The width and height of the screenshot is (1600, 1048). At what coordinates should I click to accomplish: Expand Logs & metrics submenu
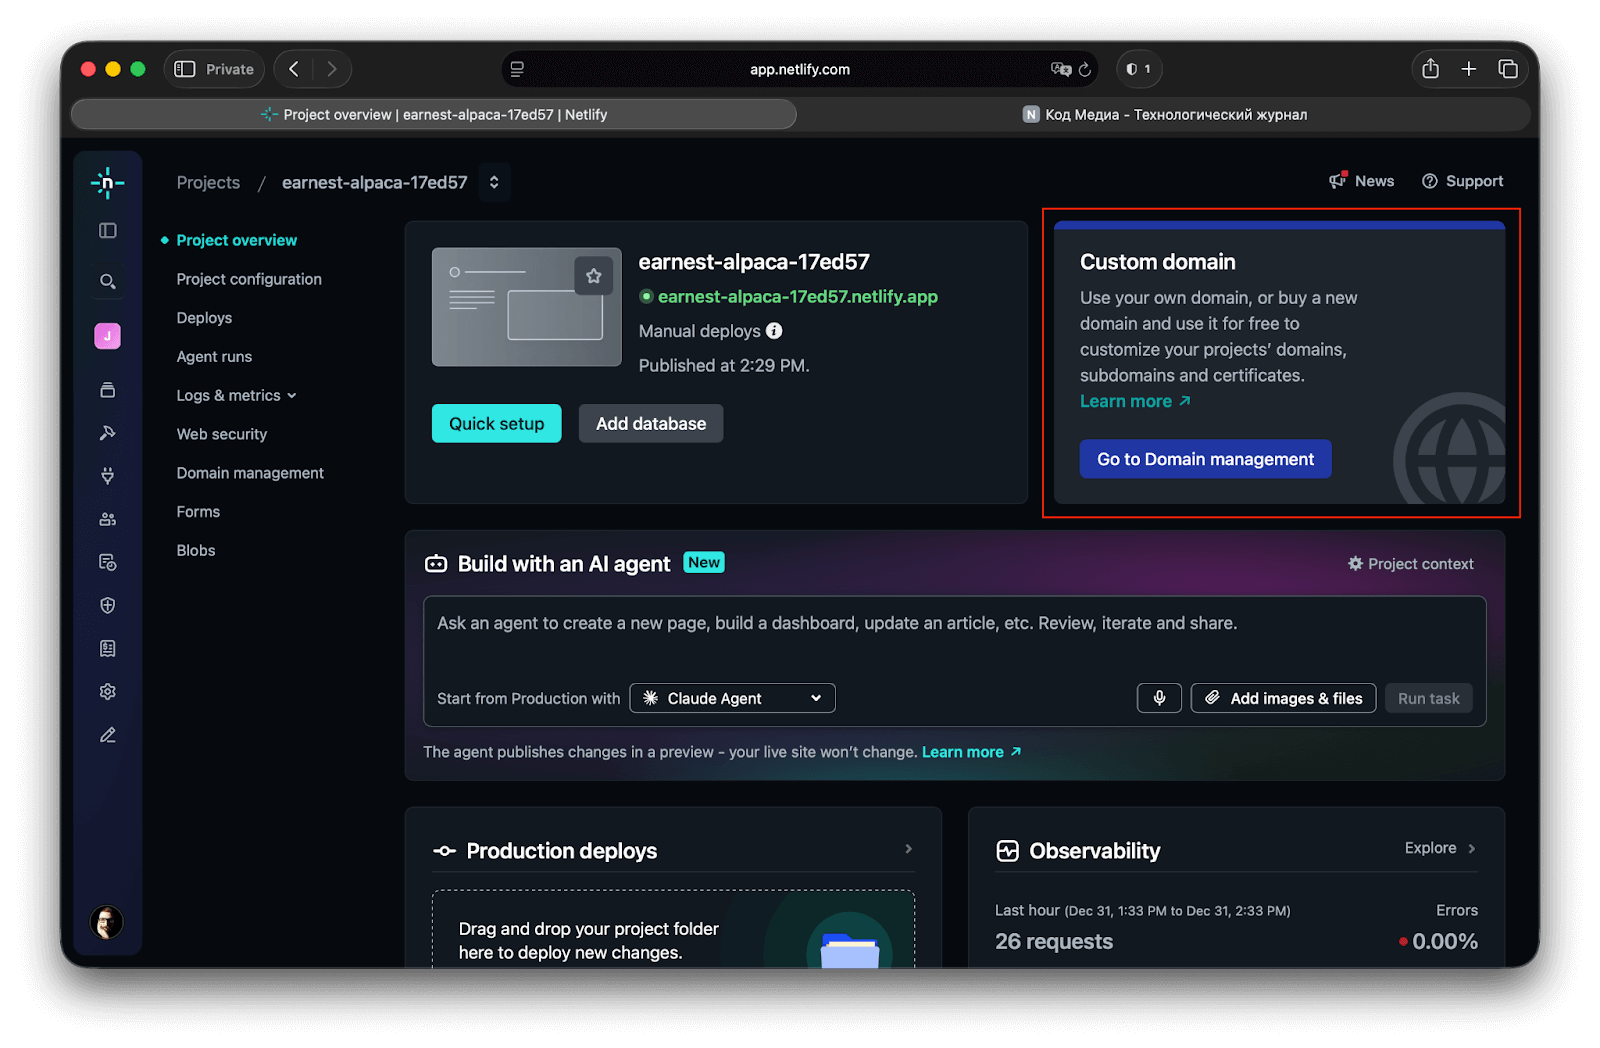(236, 396)
